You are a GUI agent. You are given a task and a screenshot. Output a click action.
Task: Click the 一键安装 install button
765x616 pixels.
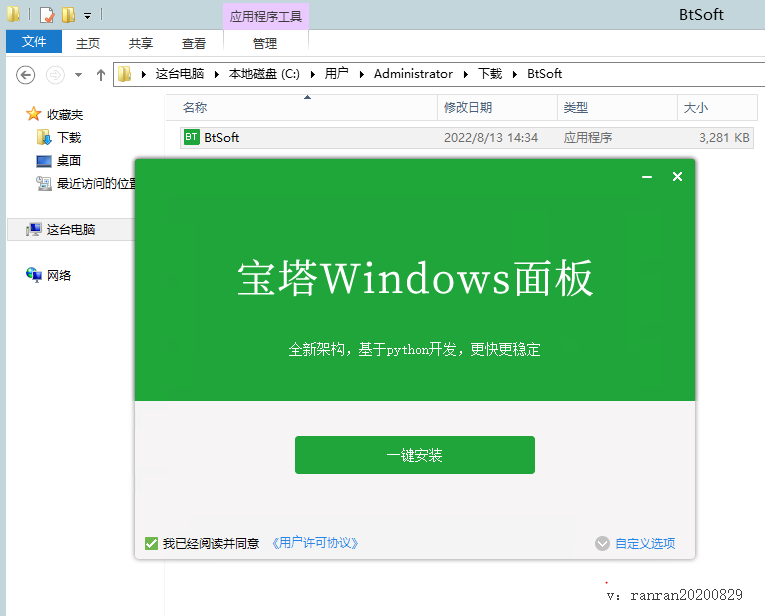(415, 455)
